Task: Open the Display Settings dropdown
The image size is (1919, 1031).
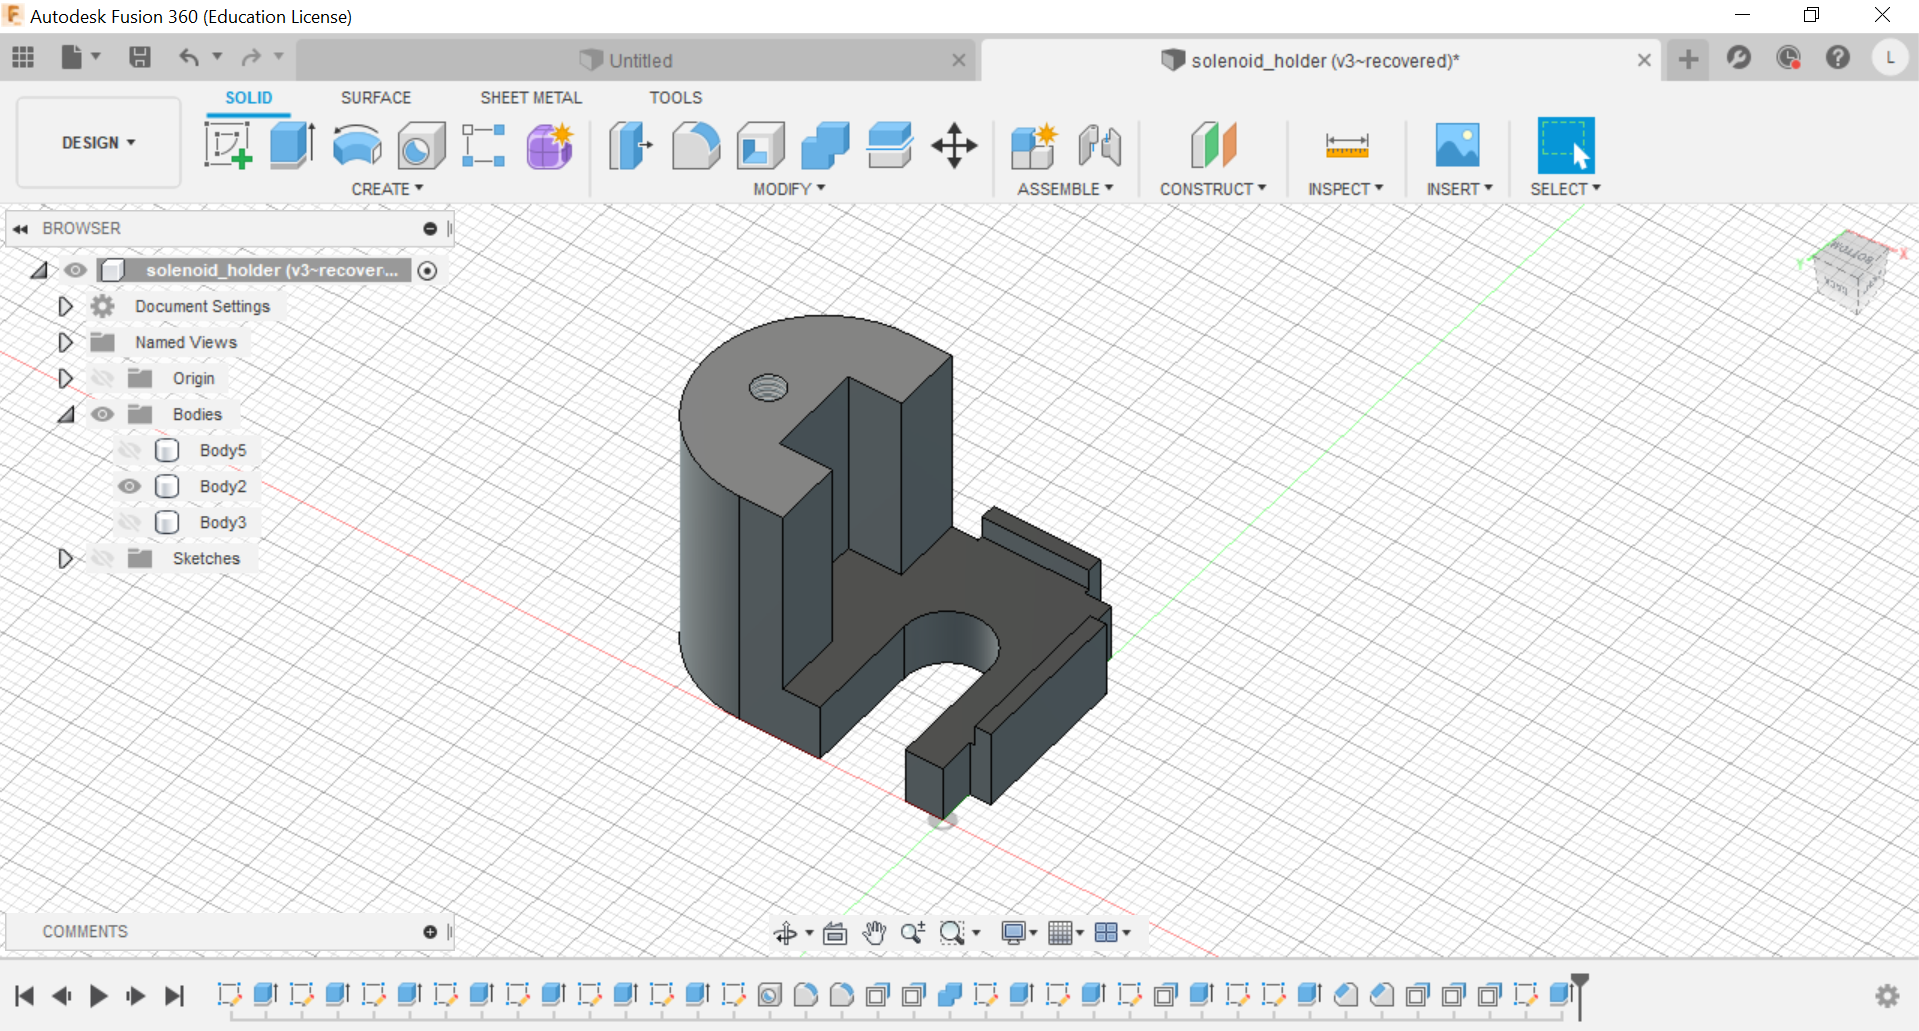Action: click(1018, 932)
